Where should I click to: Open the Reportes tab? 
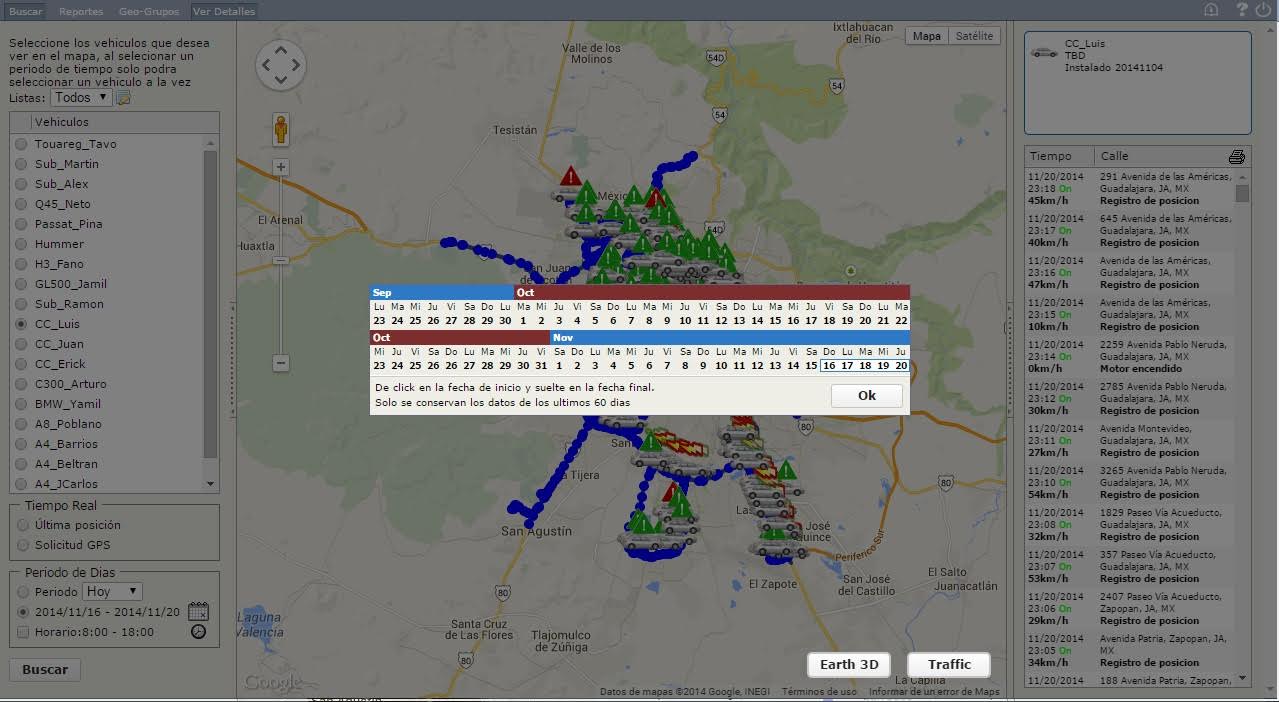tap(81, 11)
